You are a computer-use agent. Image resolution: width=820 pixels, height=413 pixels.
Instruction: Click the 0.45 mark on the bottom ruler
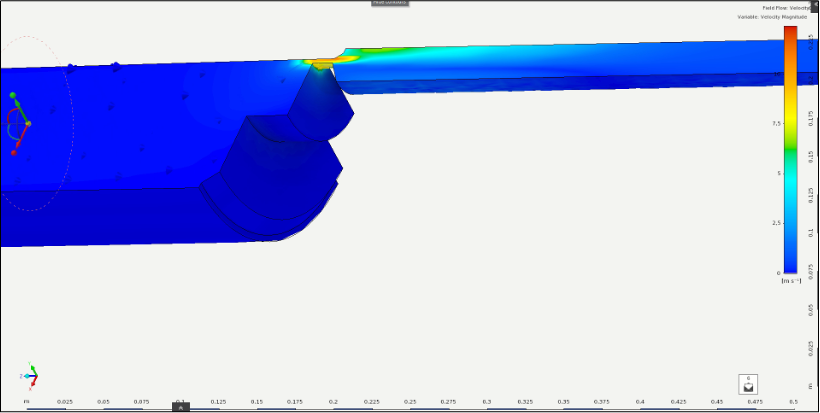click(717, 402)
